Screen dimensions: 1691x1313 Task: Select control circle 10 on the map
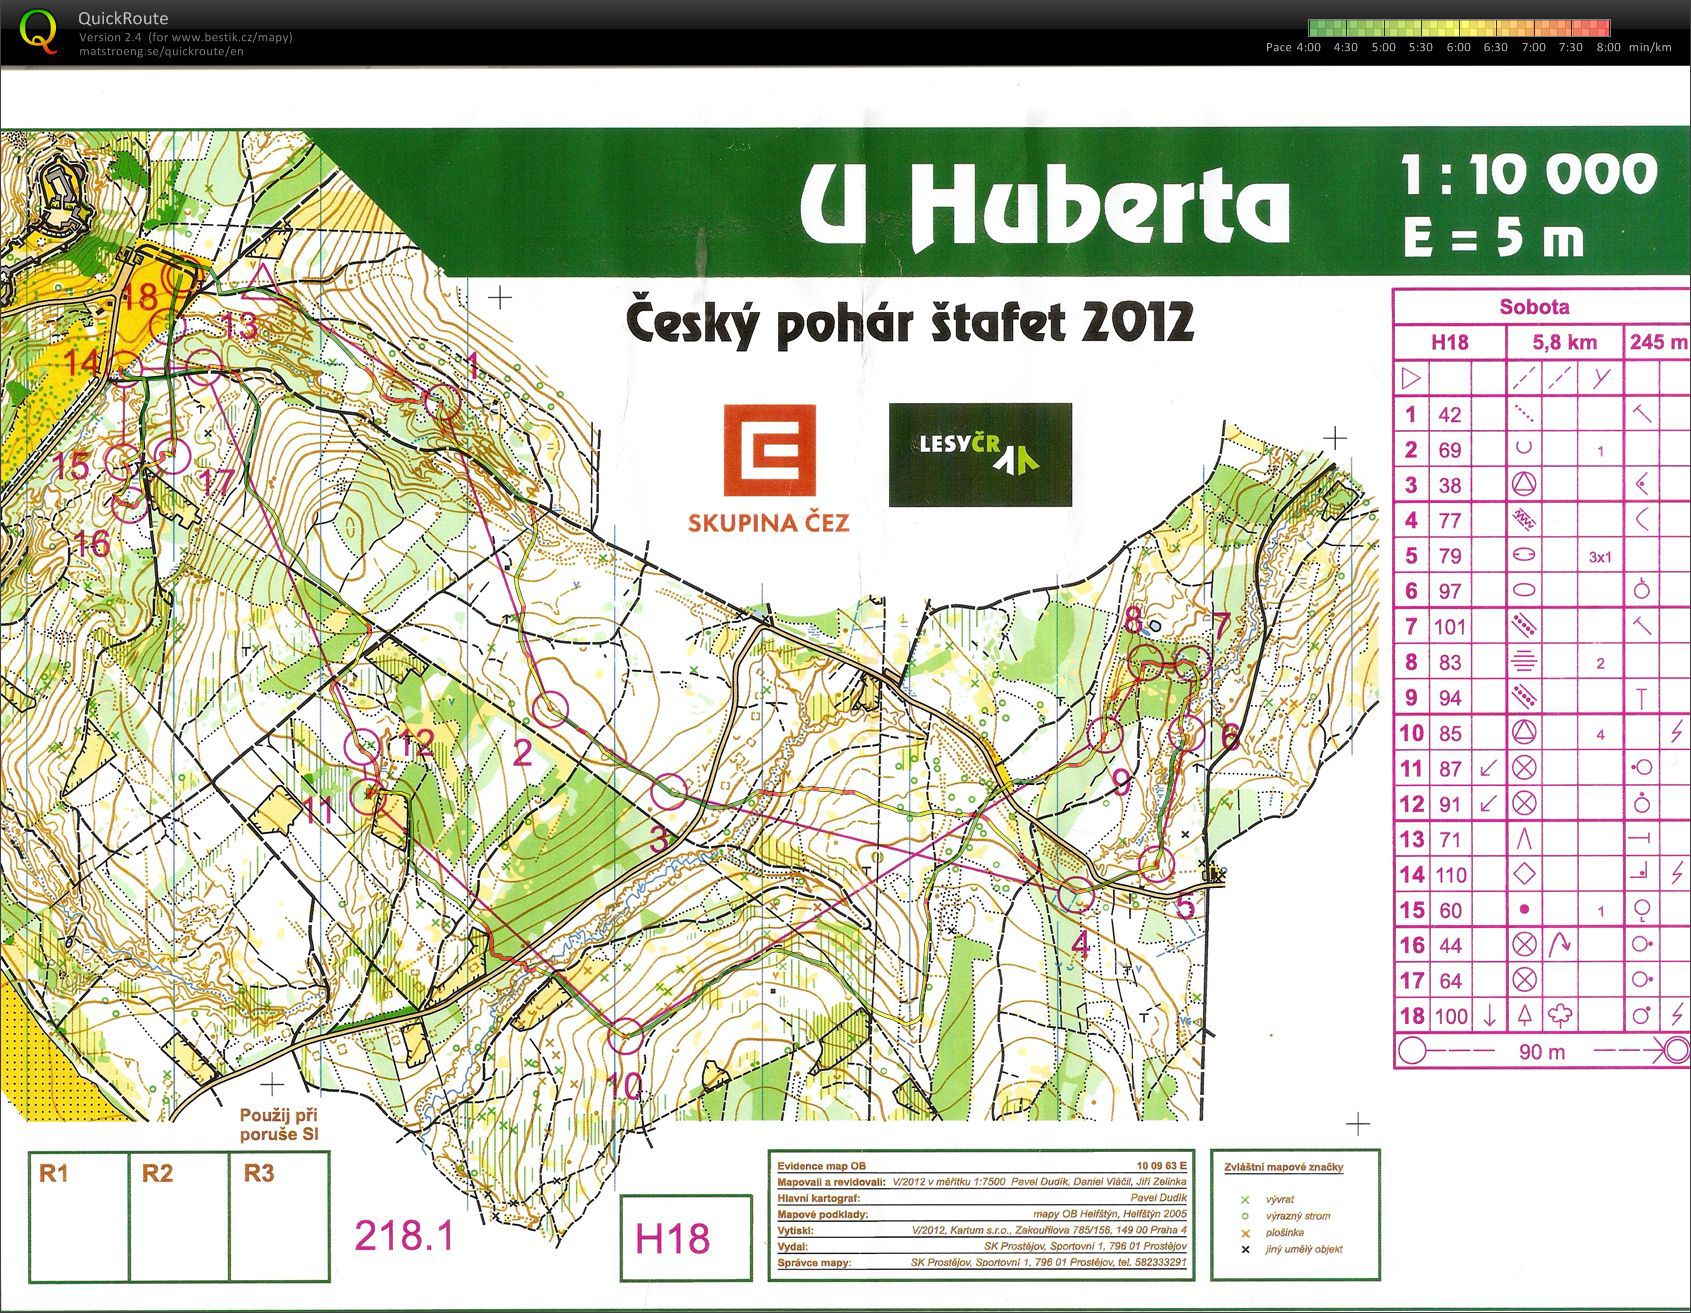pos(626,1035)
